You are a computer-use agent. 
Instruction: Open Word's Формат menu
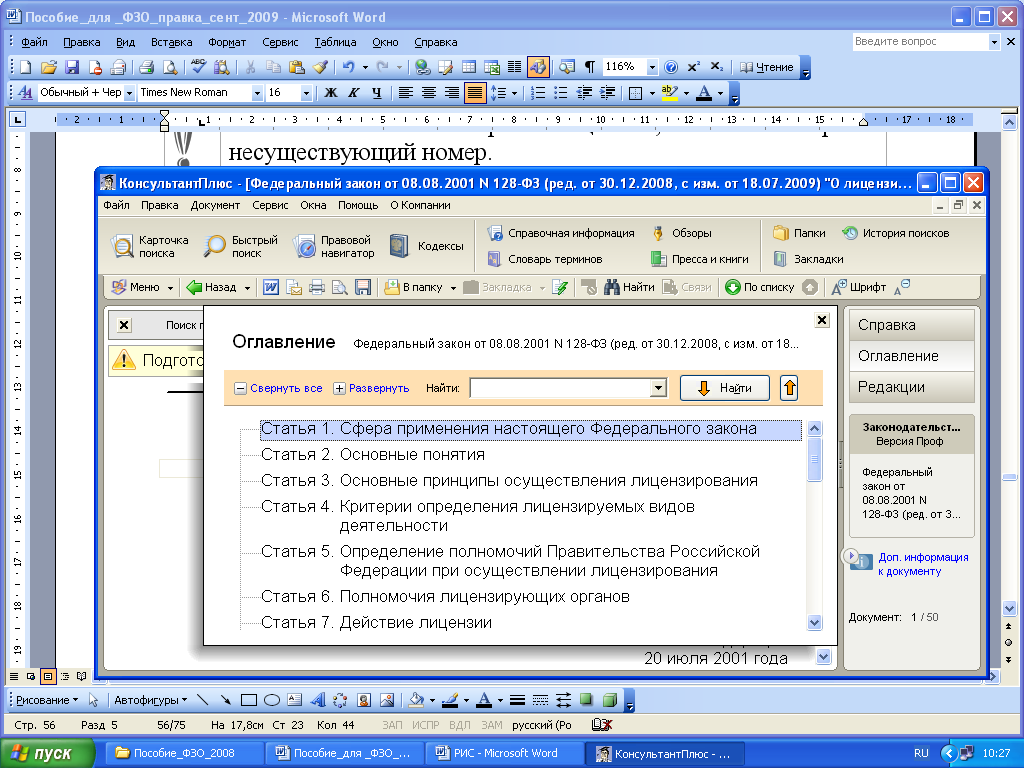[227, 42]
